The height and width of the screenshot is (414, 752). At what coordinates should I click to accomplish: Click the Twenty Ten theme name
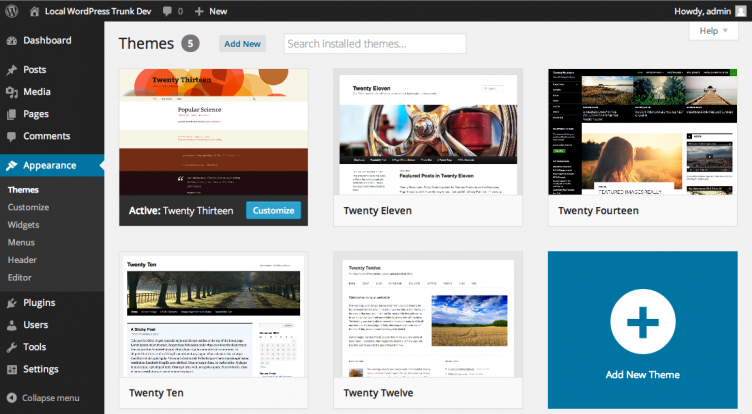[x=156, y=393]
